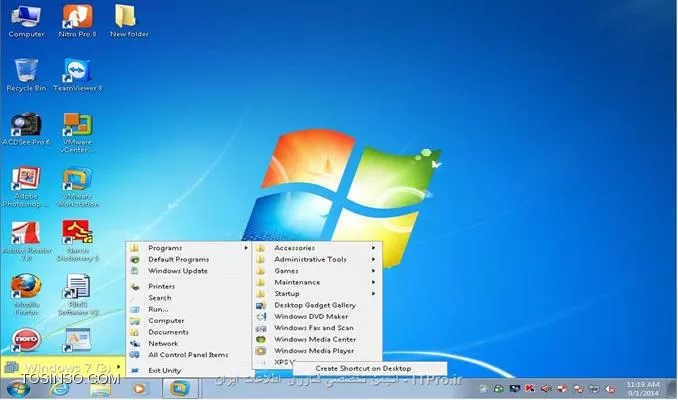The height and width of the screenshot is (400, 678).
Task: Open Printers from the Unity menu
Action: (189, 286)
